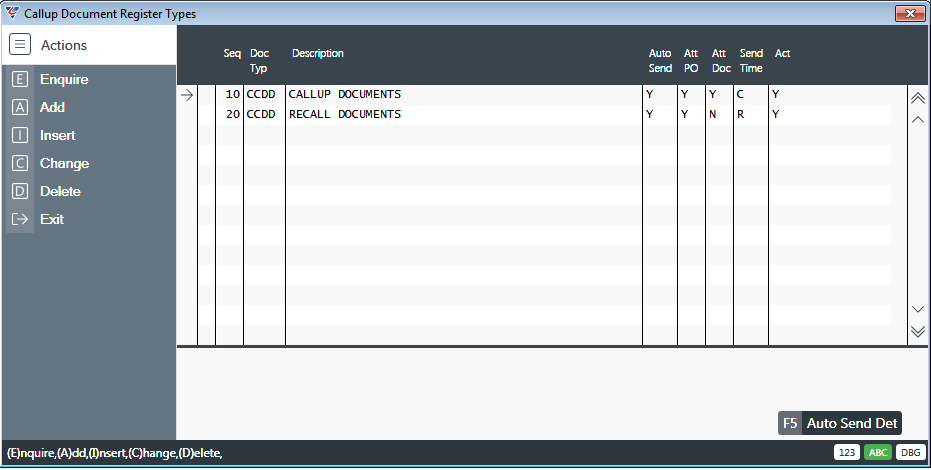The height and width of the screenshot is (470, 931).
Task: Click Auto Send value Y in RECALL row
Action: pos(650,114)
